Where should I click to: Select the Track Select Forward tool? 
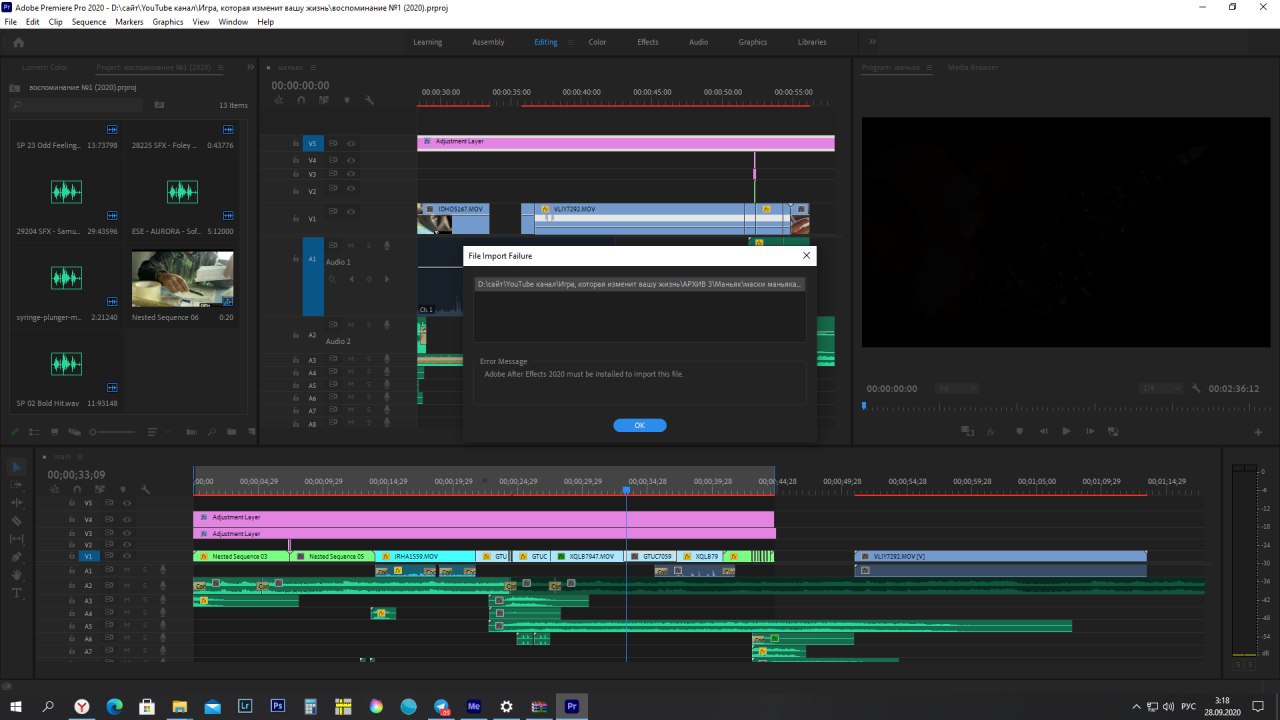[x=16, y=485]
